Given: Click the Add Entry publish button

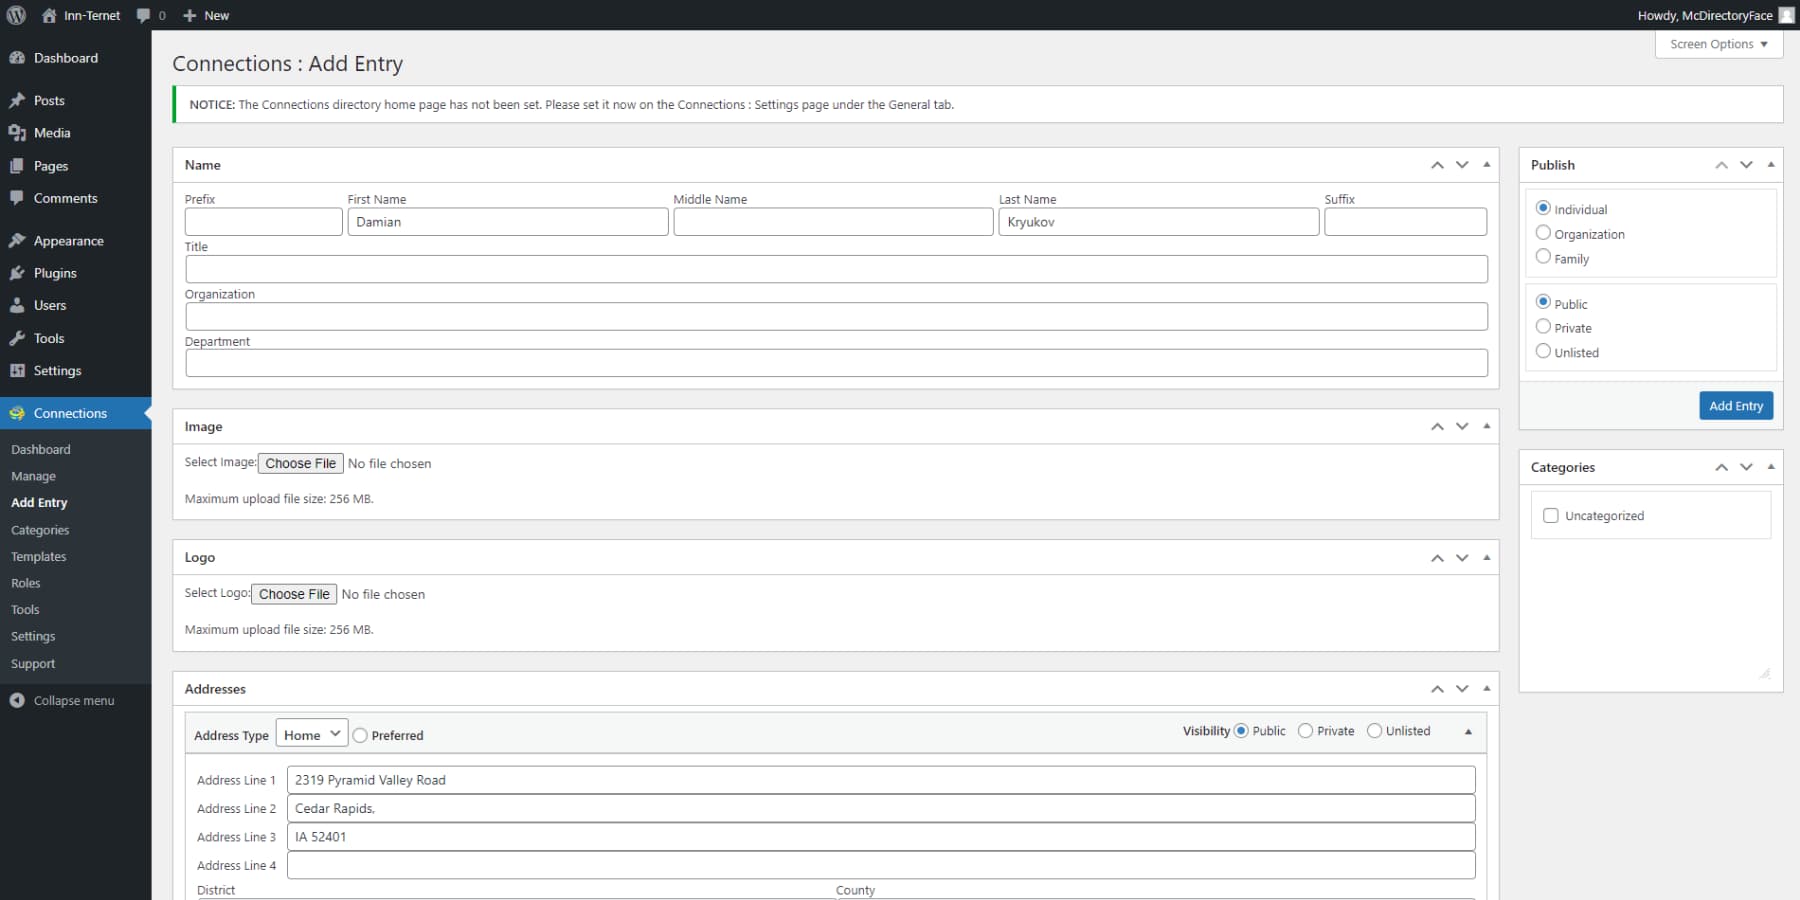Looking at the screenshot, I should coord(1736,405).
